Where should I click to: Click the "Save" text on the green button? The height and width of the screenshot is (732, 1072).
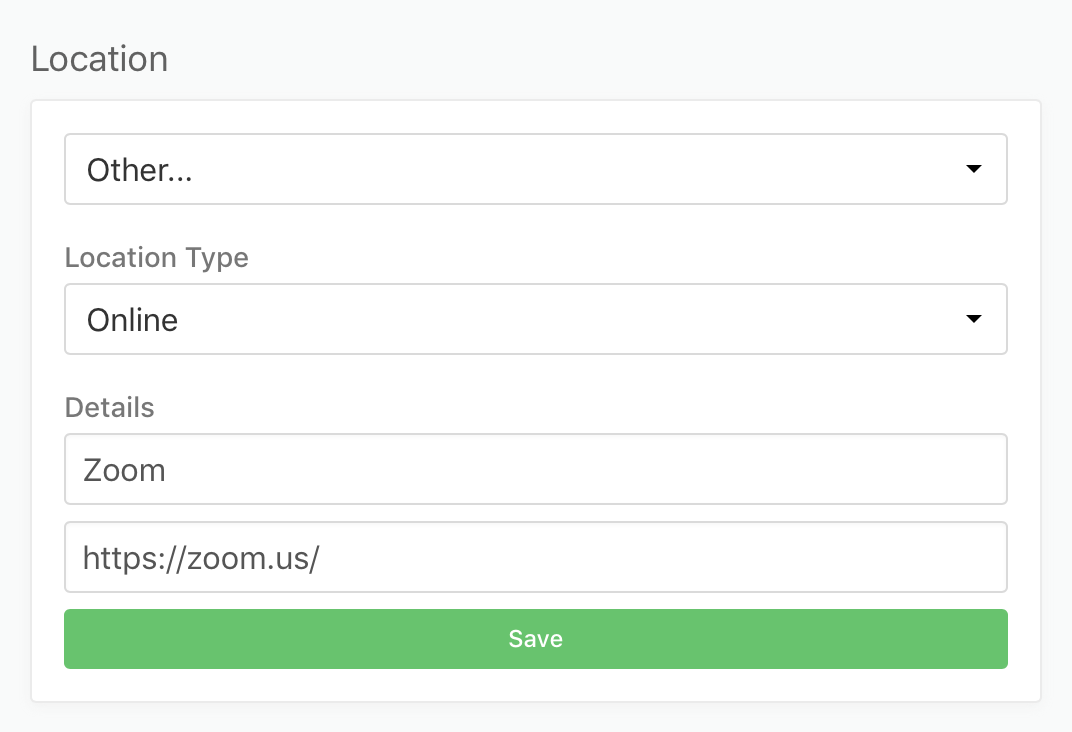pyautogui.click(x=535, y=639)
